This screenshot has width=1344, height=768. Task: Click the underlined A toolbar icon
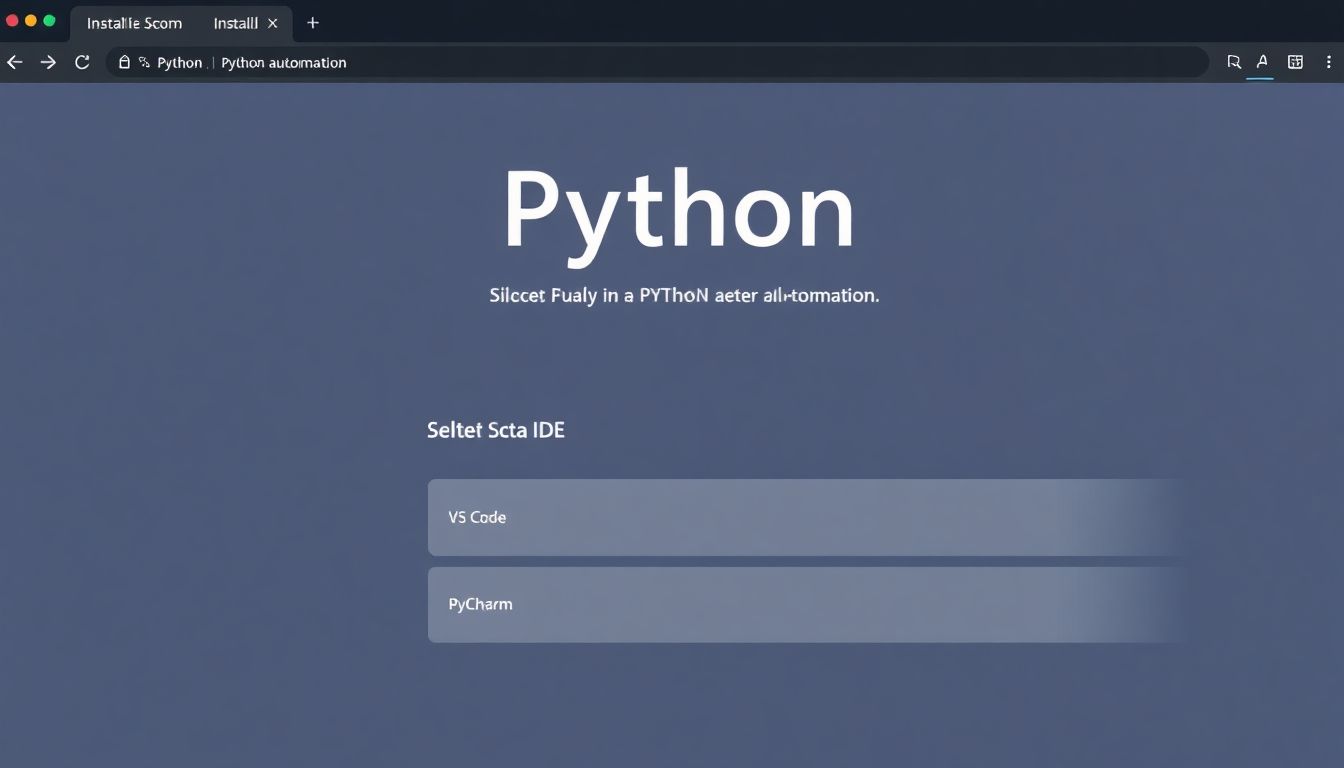[x=1262, y=62]
